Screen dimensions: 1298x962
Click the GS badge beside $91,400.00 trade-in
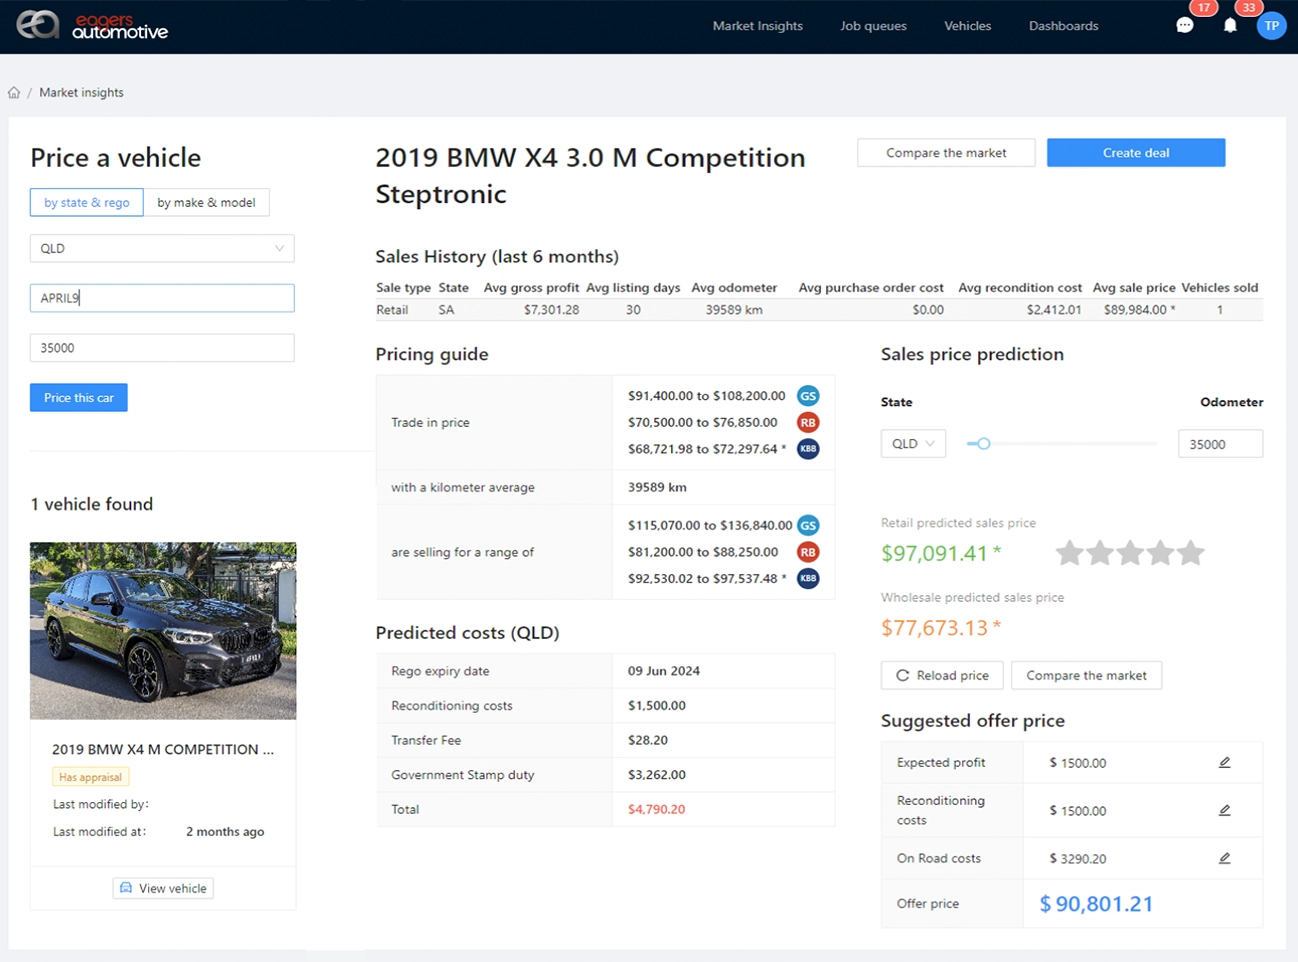[x=808, y=396]
